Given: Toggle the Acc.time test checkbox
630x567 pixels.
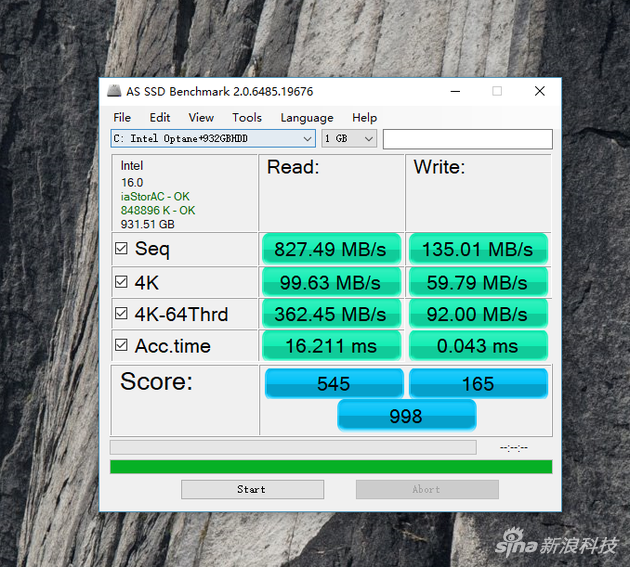Looking at the screenshot, I should tap(121, 345).
